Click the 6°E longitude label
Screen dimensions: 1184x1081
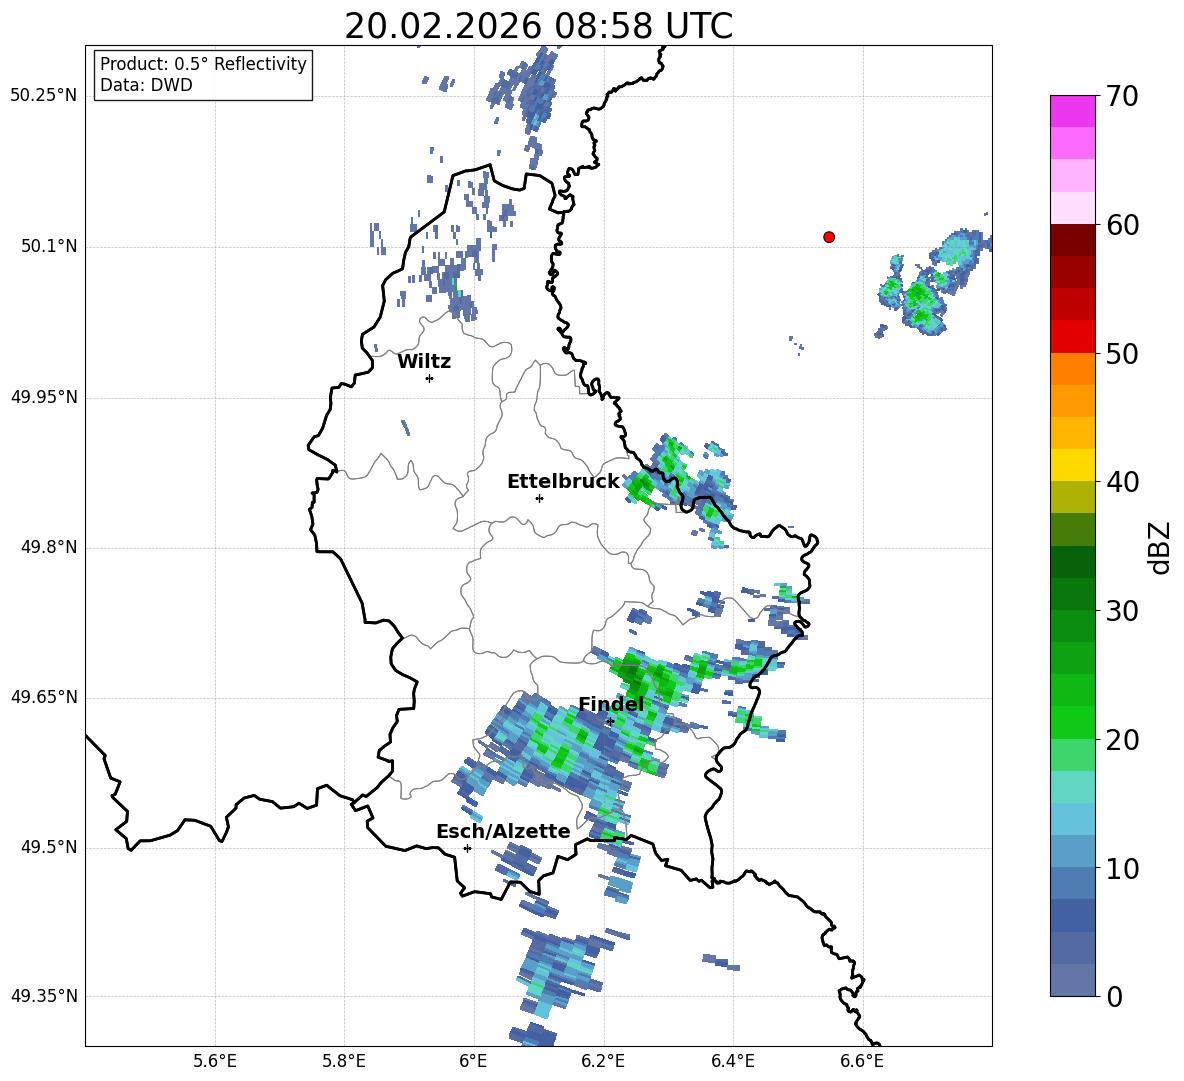473,1061
